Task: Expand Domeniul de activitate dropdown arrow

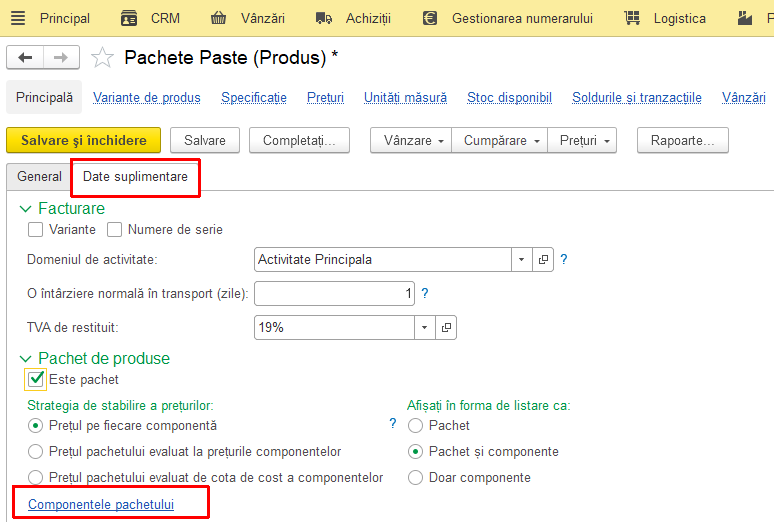Action: pyautogui.click(x=521, y=259)
